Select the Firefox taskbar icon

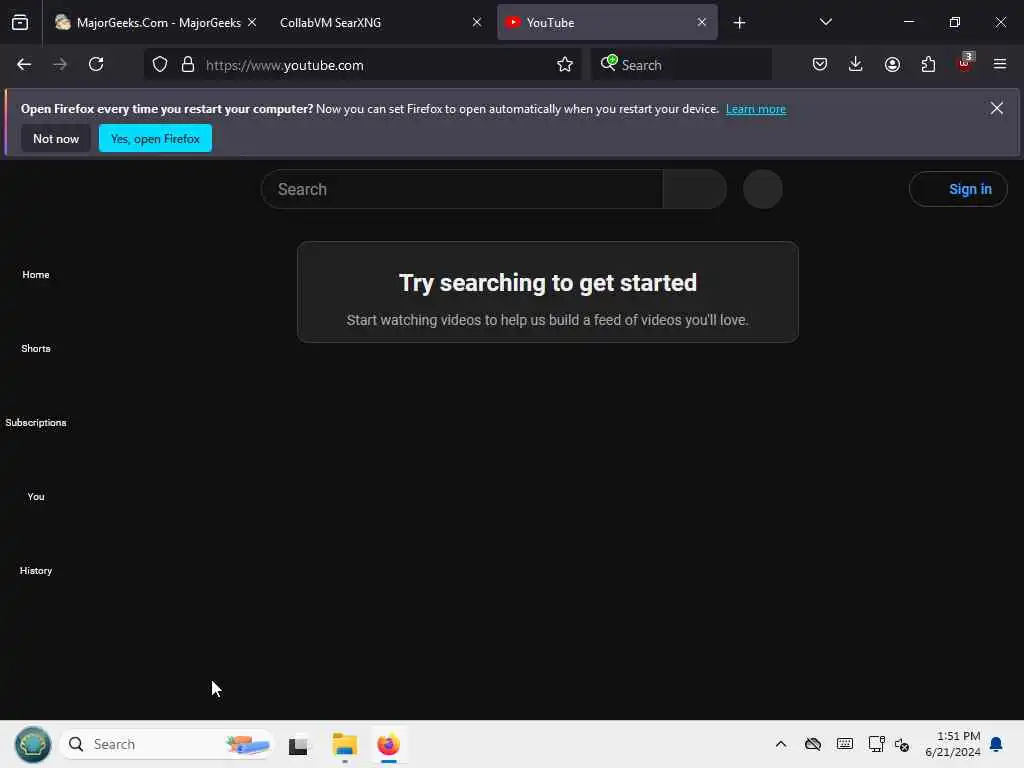point(389,744)
